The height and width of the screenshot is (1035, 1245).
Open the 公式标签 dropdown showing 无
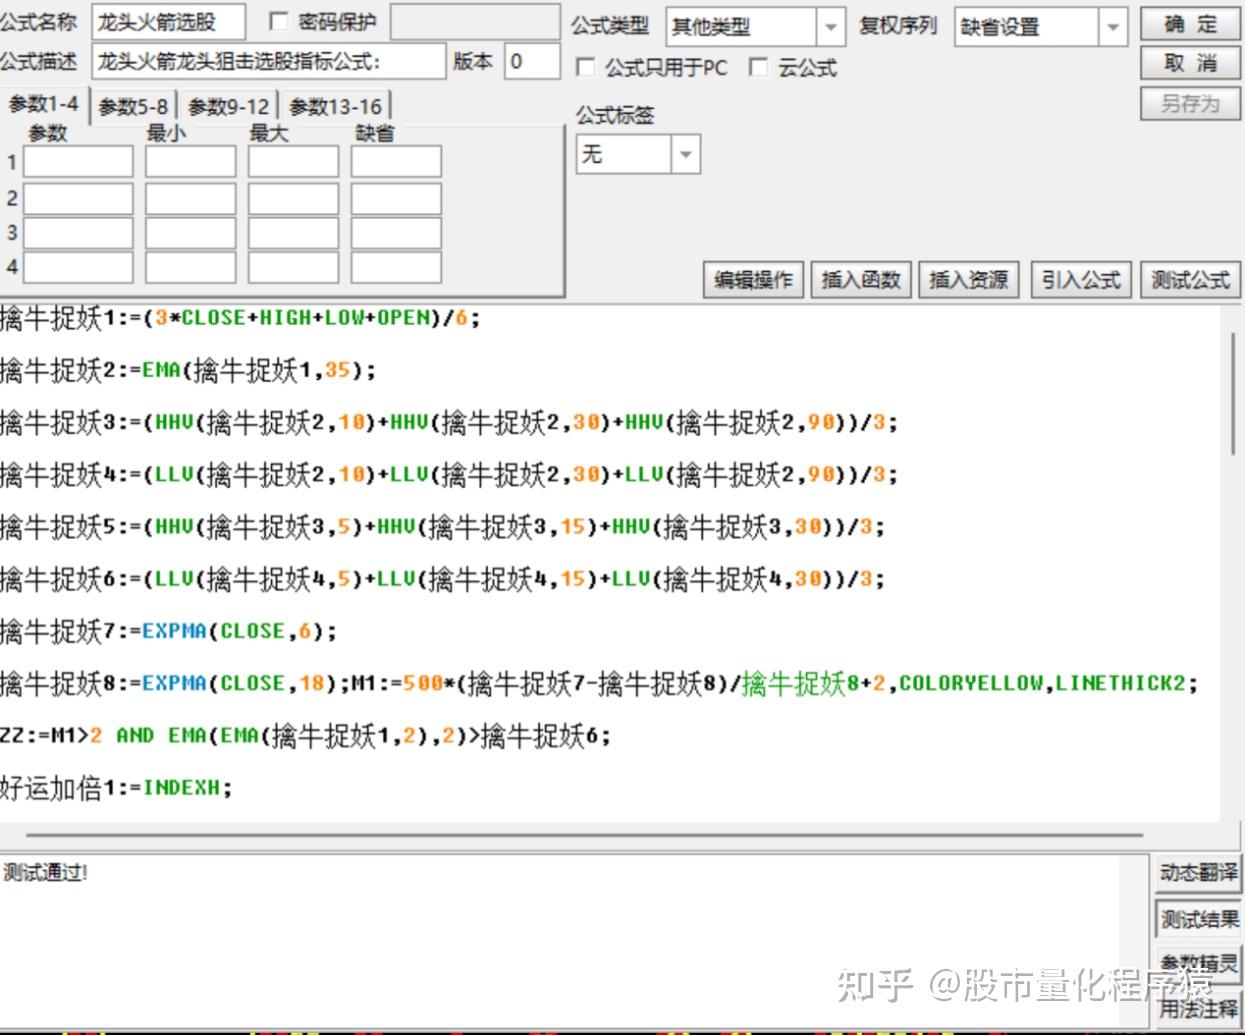685,154
